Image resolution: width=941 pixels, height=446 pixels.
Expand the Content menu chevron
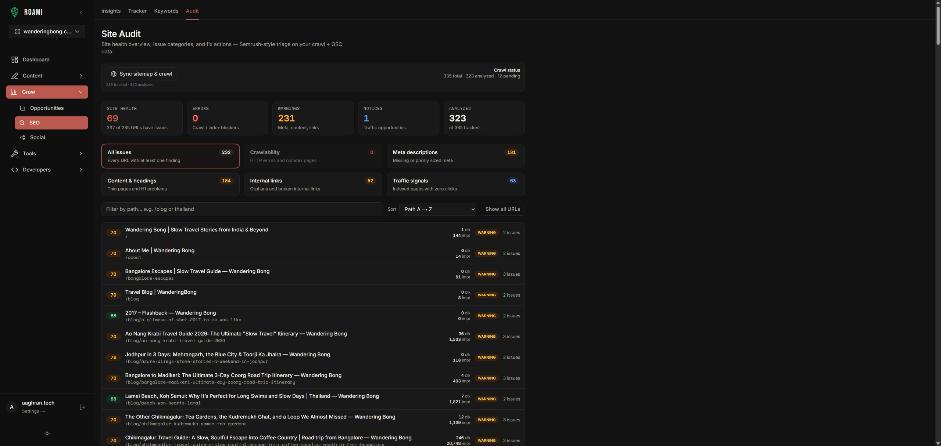pos(80,76)
